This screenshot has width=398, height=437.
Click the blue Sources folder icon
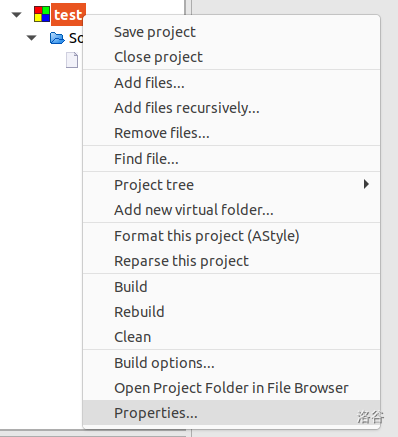pyautogui.click(x=57, y=38)
